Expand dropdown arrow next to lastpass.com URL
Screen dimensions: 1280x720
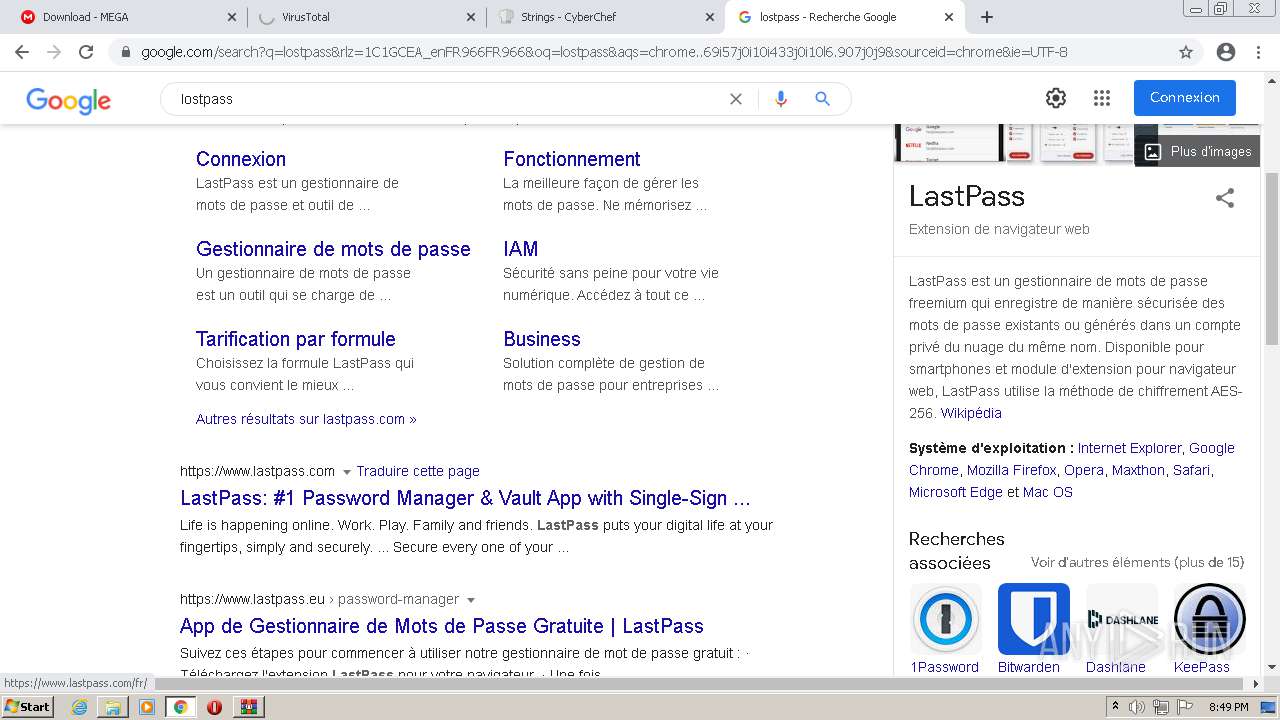pyautogui.click(x=347, y=472)
